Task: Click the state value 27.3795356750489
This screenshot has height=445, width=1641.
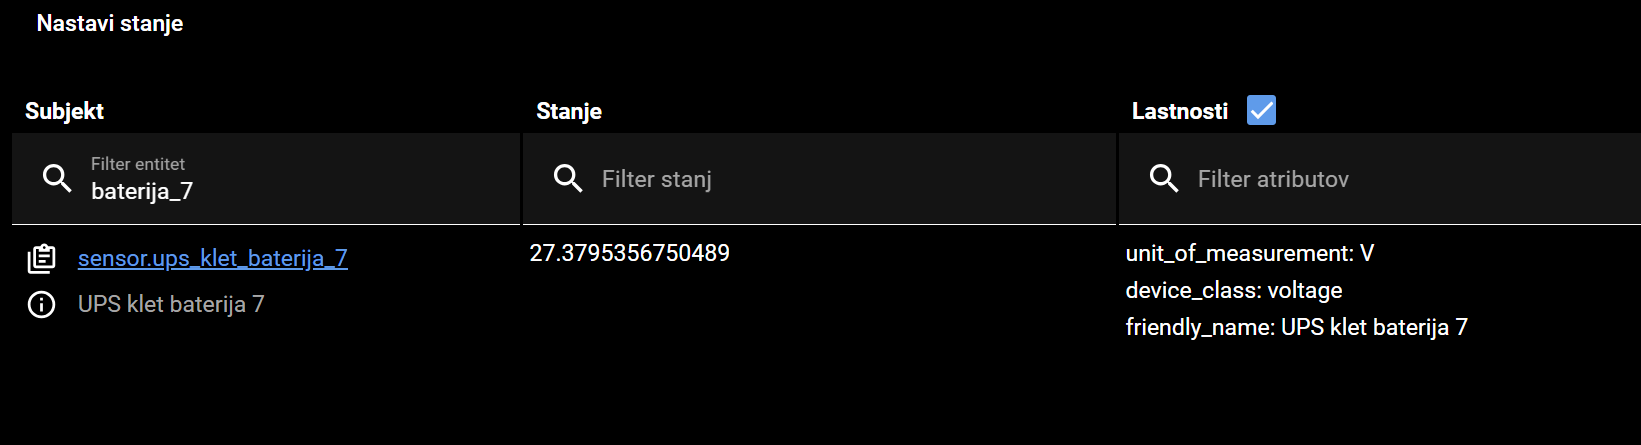Action: pyautogui.click(x=630, y=253)
